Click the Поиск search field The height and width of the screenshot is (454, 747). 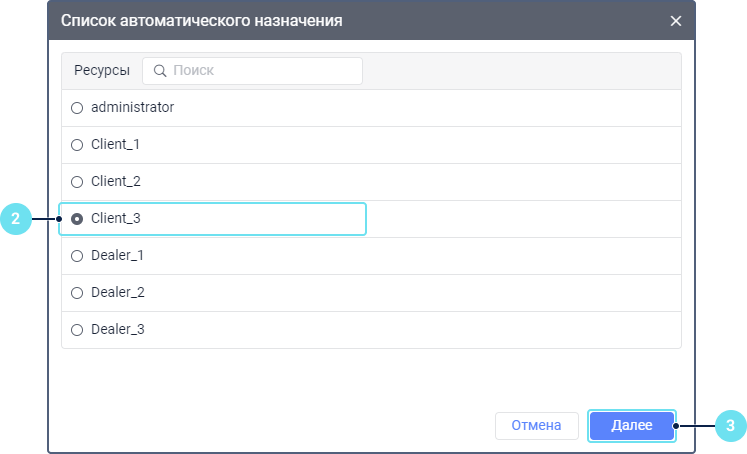(x=252, y=71)
